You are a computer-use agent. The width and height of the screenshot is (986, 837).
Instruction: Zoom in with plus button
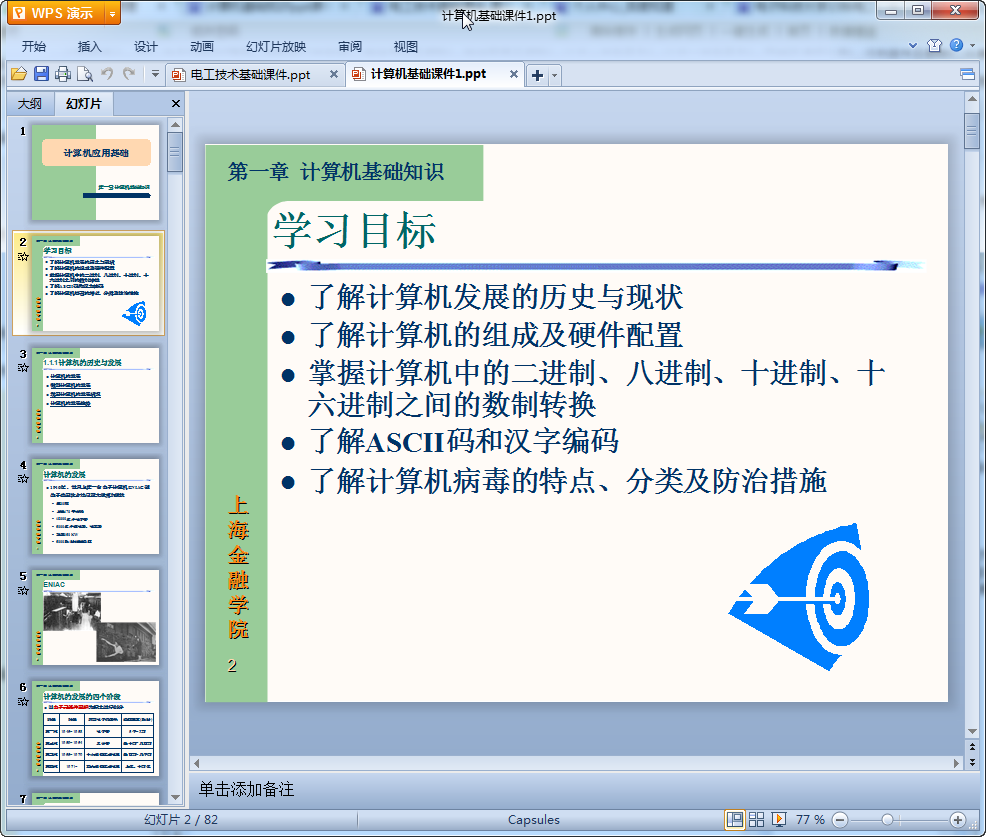(958, 819)
